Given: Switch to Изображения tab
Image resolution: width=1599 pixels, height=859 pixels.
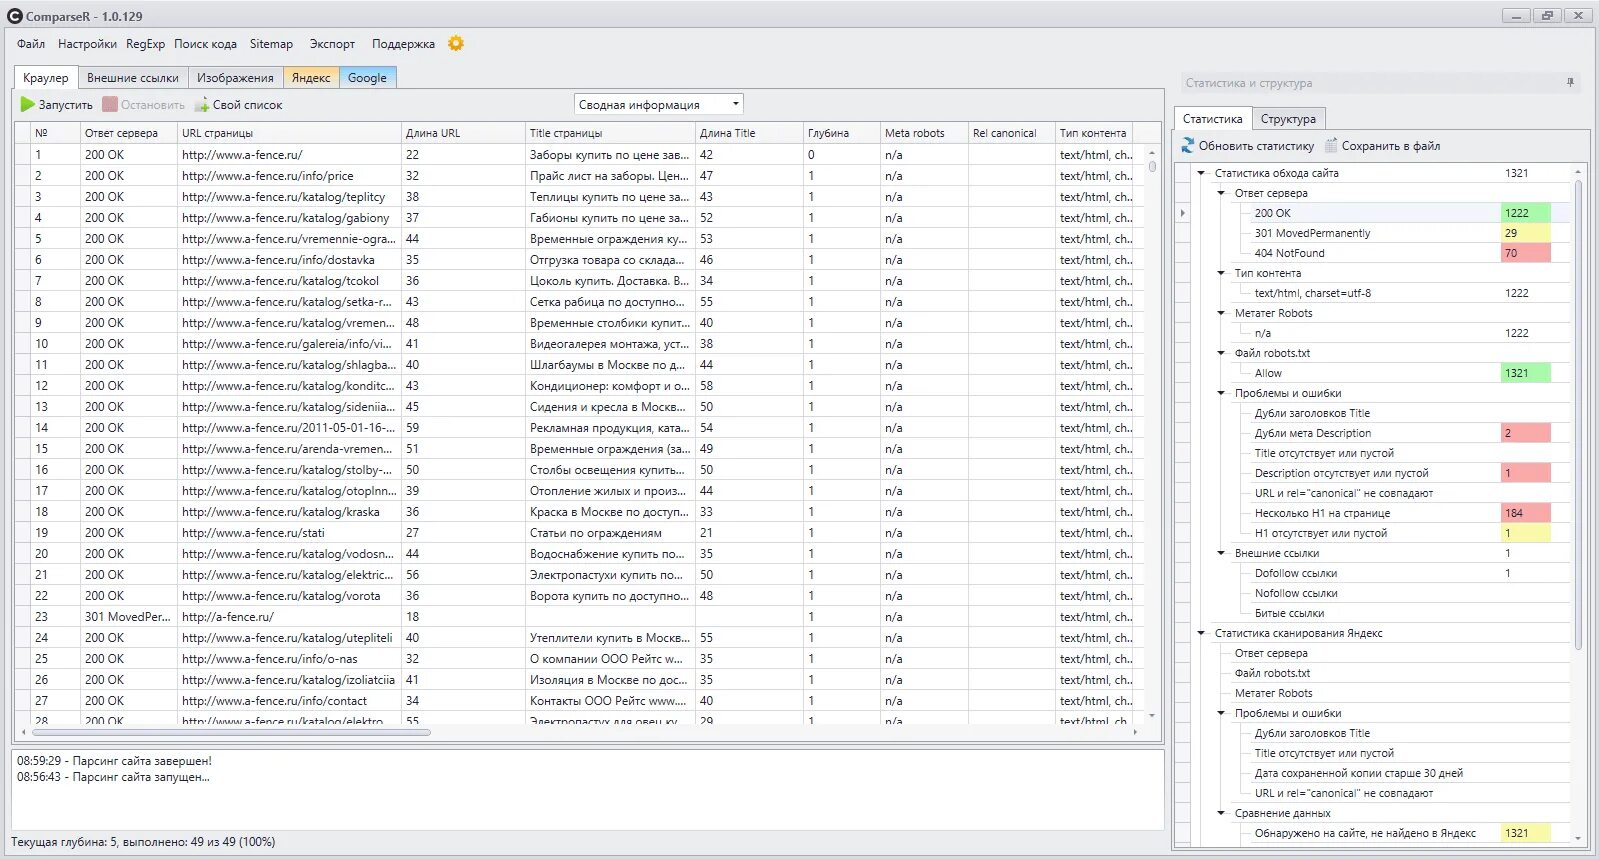Looking at the screenshot, I should [235, 77].
